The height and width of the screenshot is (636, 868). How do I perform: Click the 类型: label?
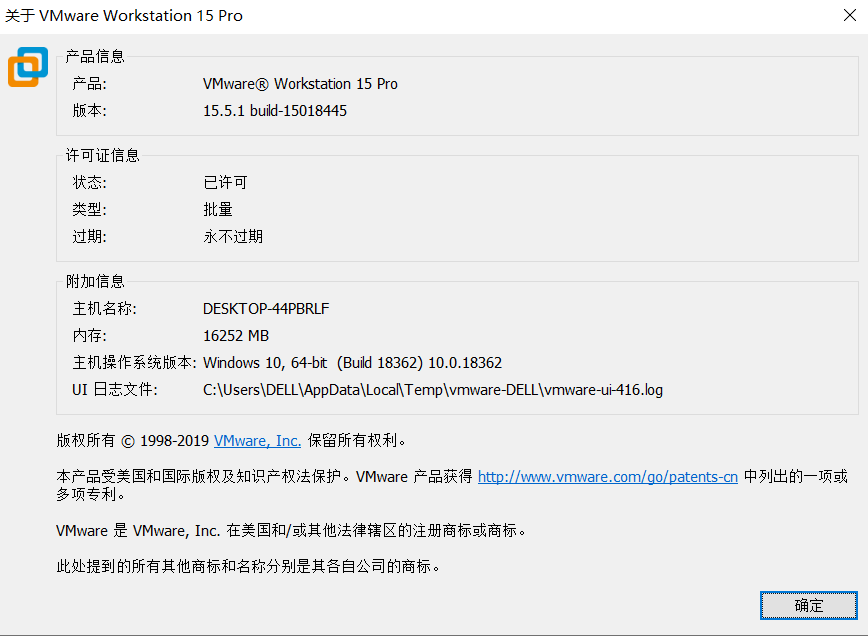coord(89,209)
